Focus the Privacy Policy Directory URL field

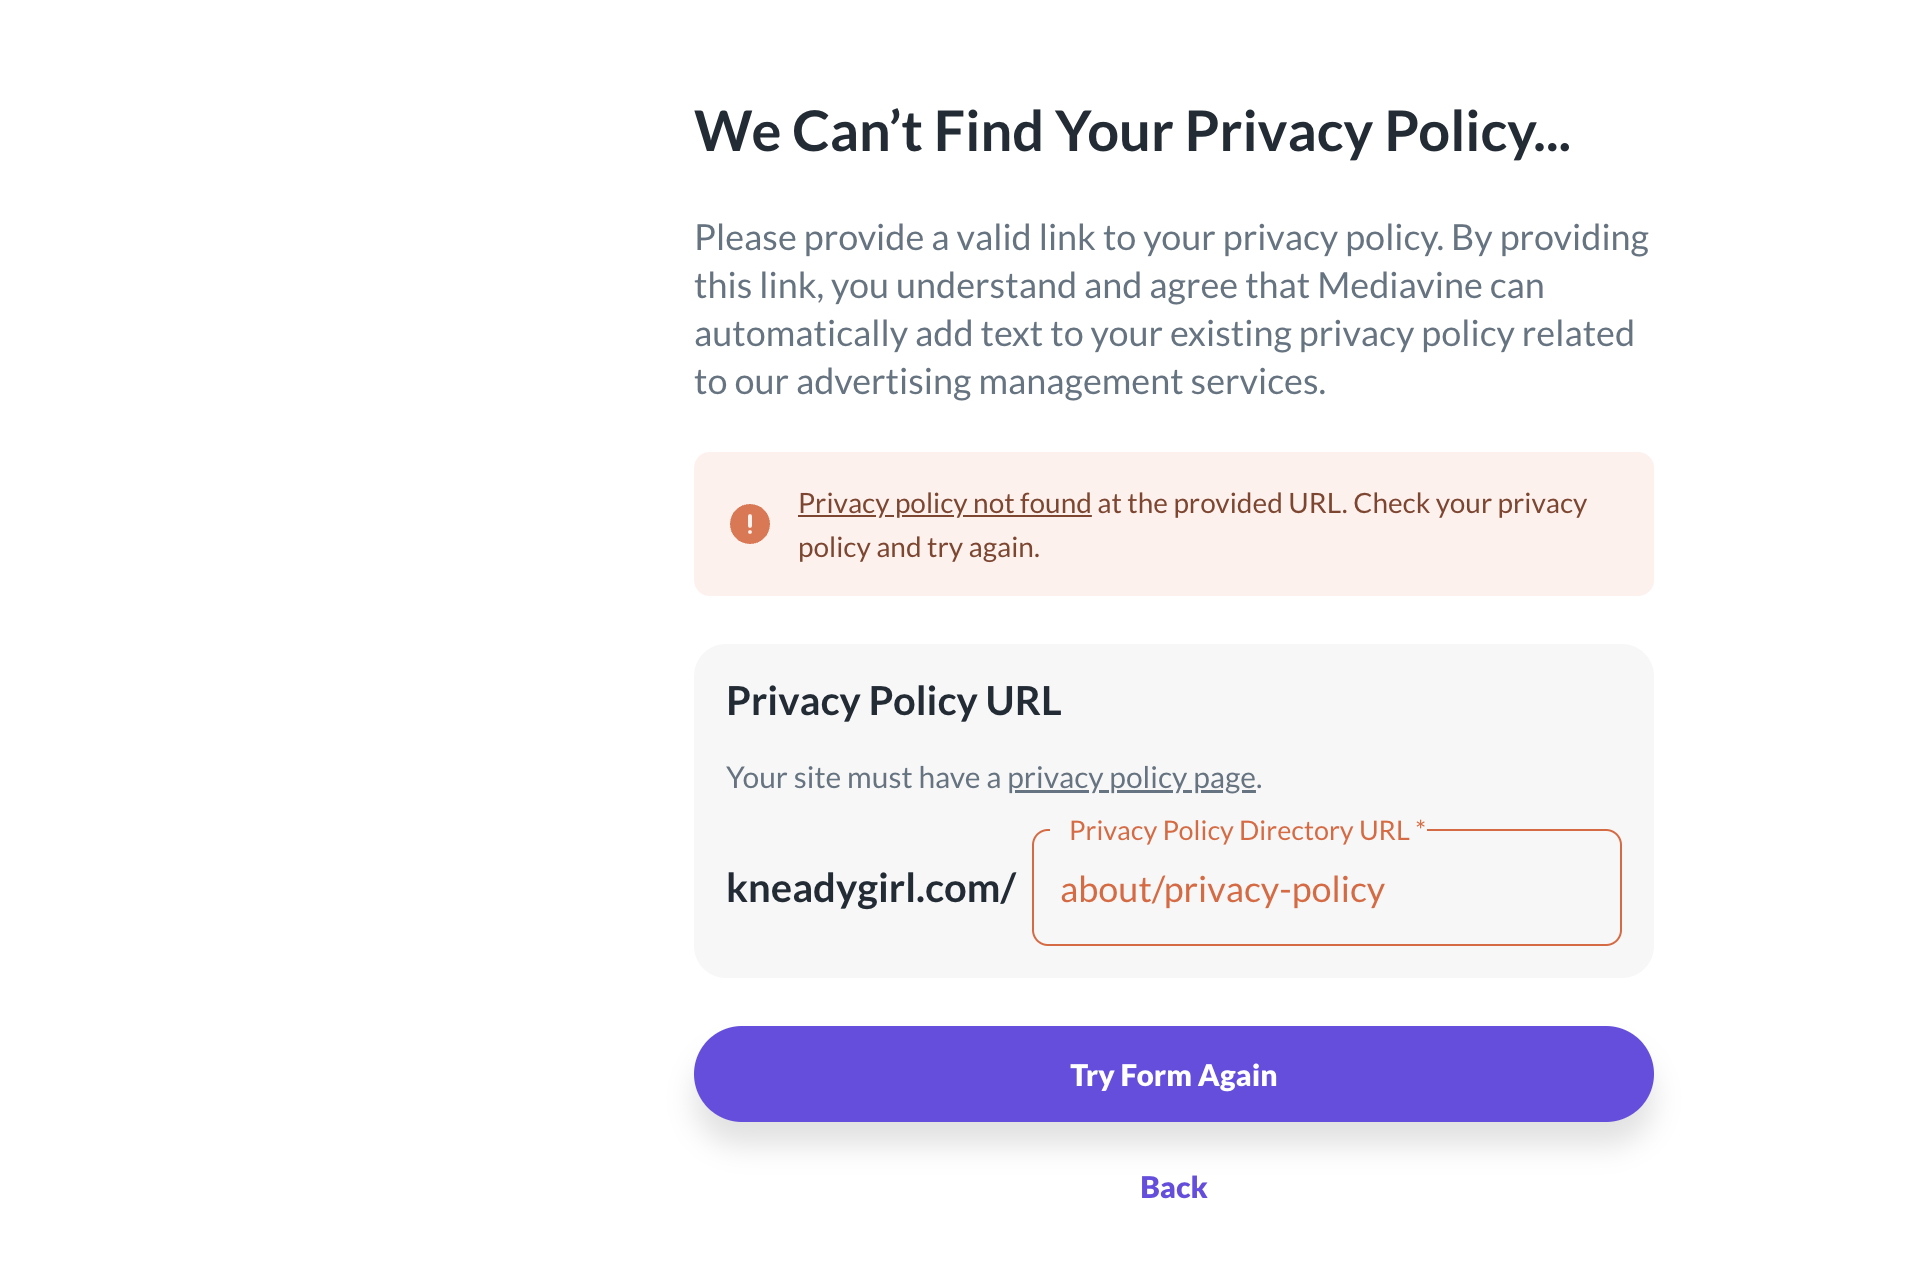[x=1325, y=889]
